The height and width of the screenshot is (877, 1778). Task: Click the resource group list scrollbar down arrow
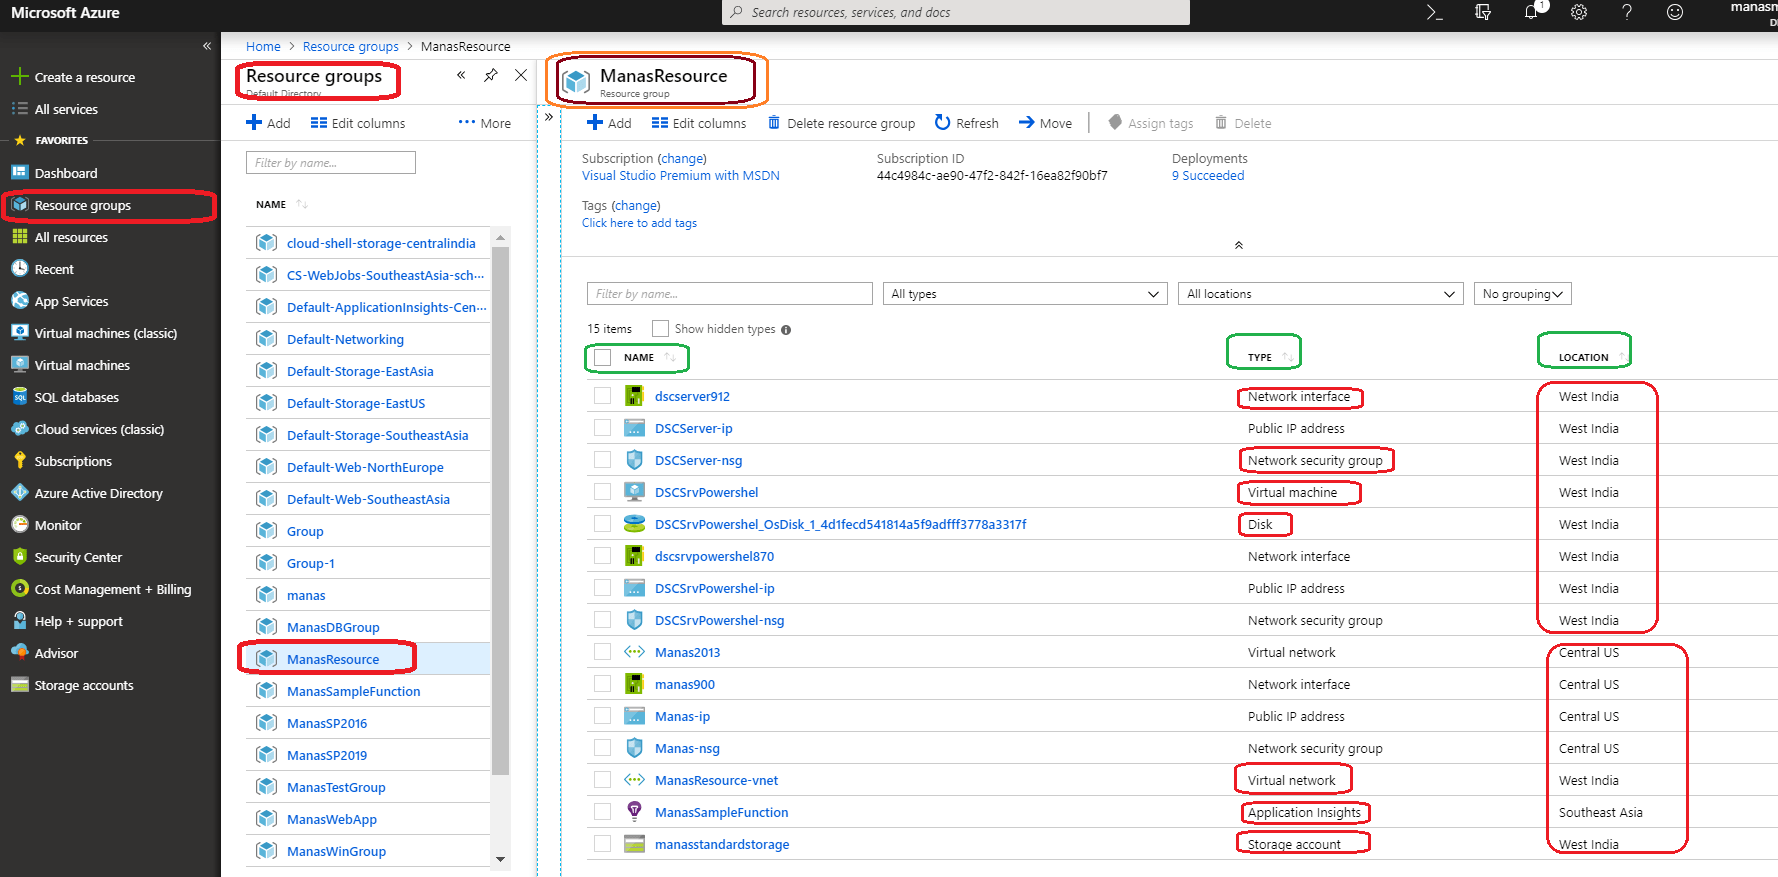[501, 859]
